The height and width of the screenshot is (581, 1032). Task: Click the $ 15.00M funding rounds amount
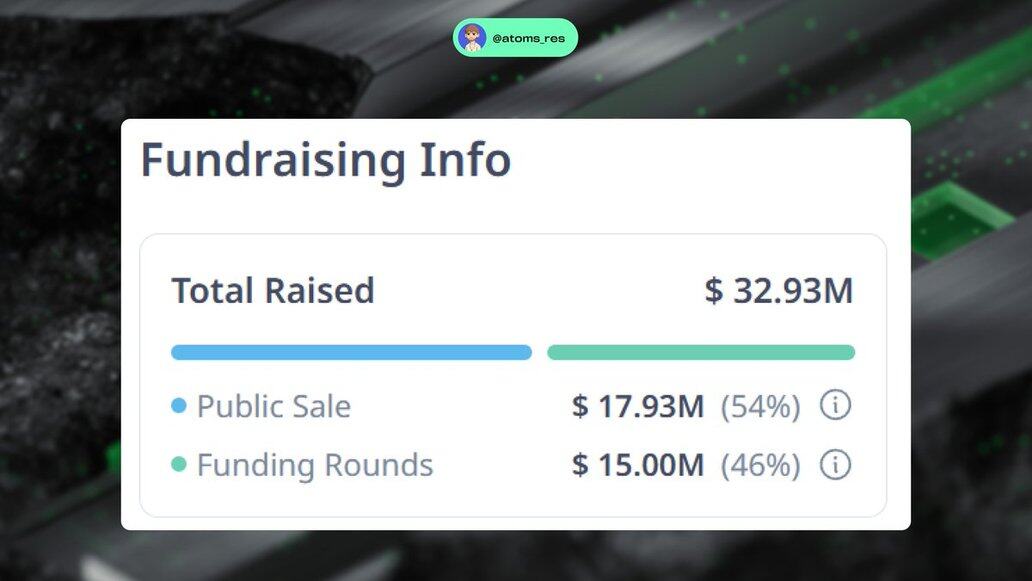point(638,465)
